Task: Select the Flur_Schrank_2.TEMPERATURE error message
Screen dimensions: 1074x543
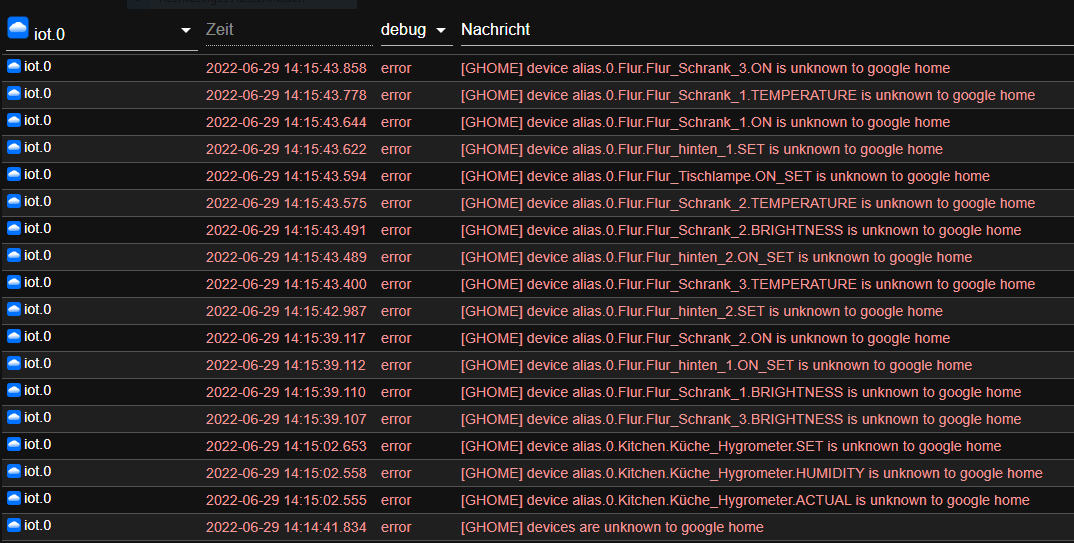Action: click(x=748, y=203)
